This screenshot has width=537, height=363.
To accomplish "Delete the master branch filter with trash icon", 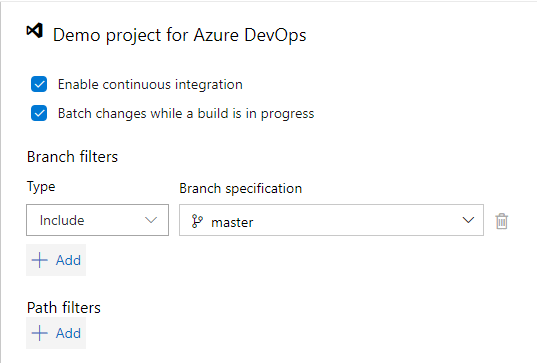I will click(501, 221).
